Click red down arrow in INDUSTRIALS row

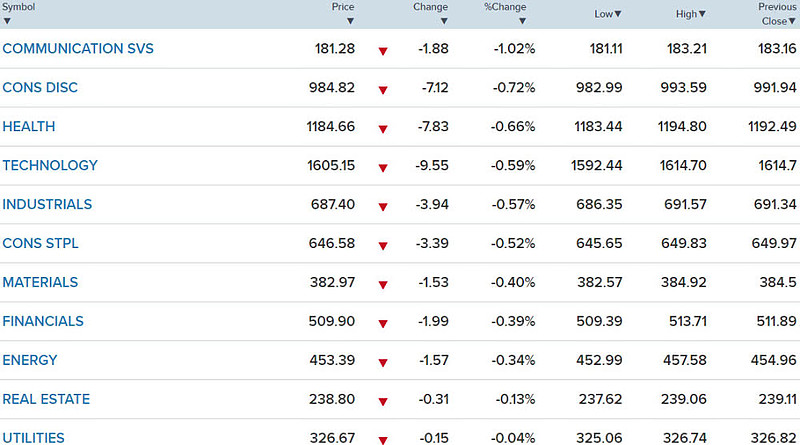pos(382,207)
